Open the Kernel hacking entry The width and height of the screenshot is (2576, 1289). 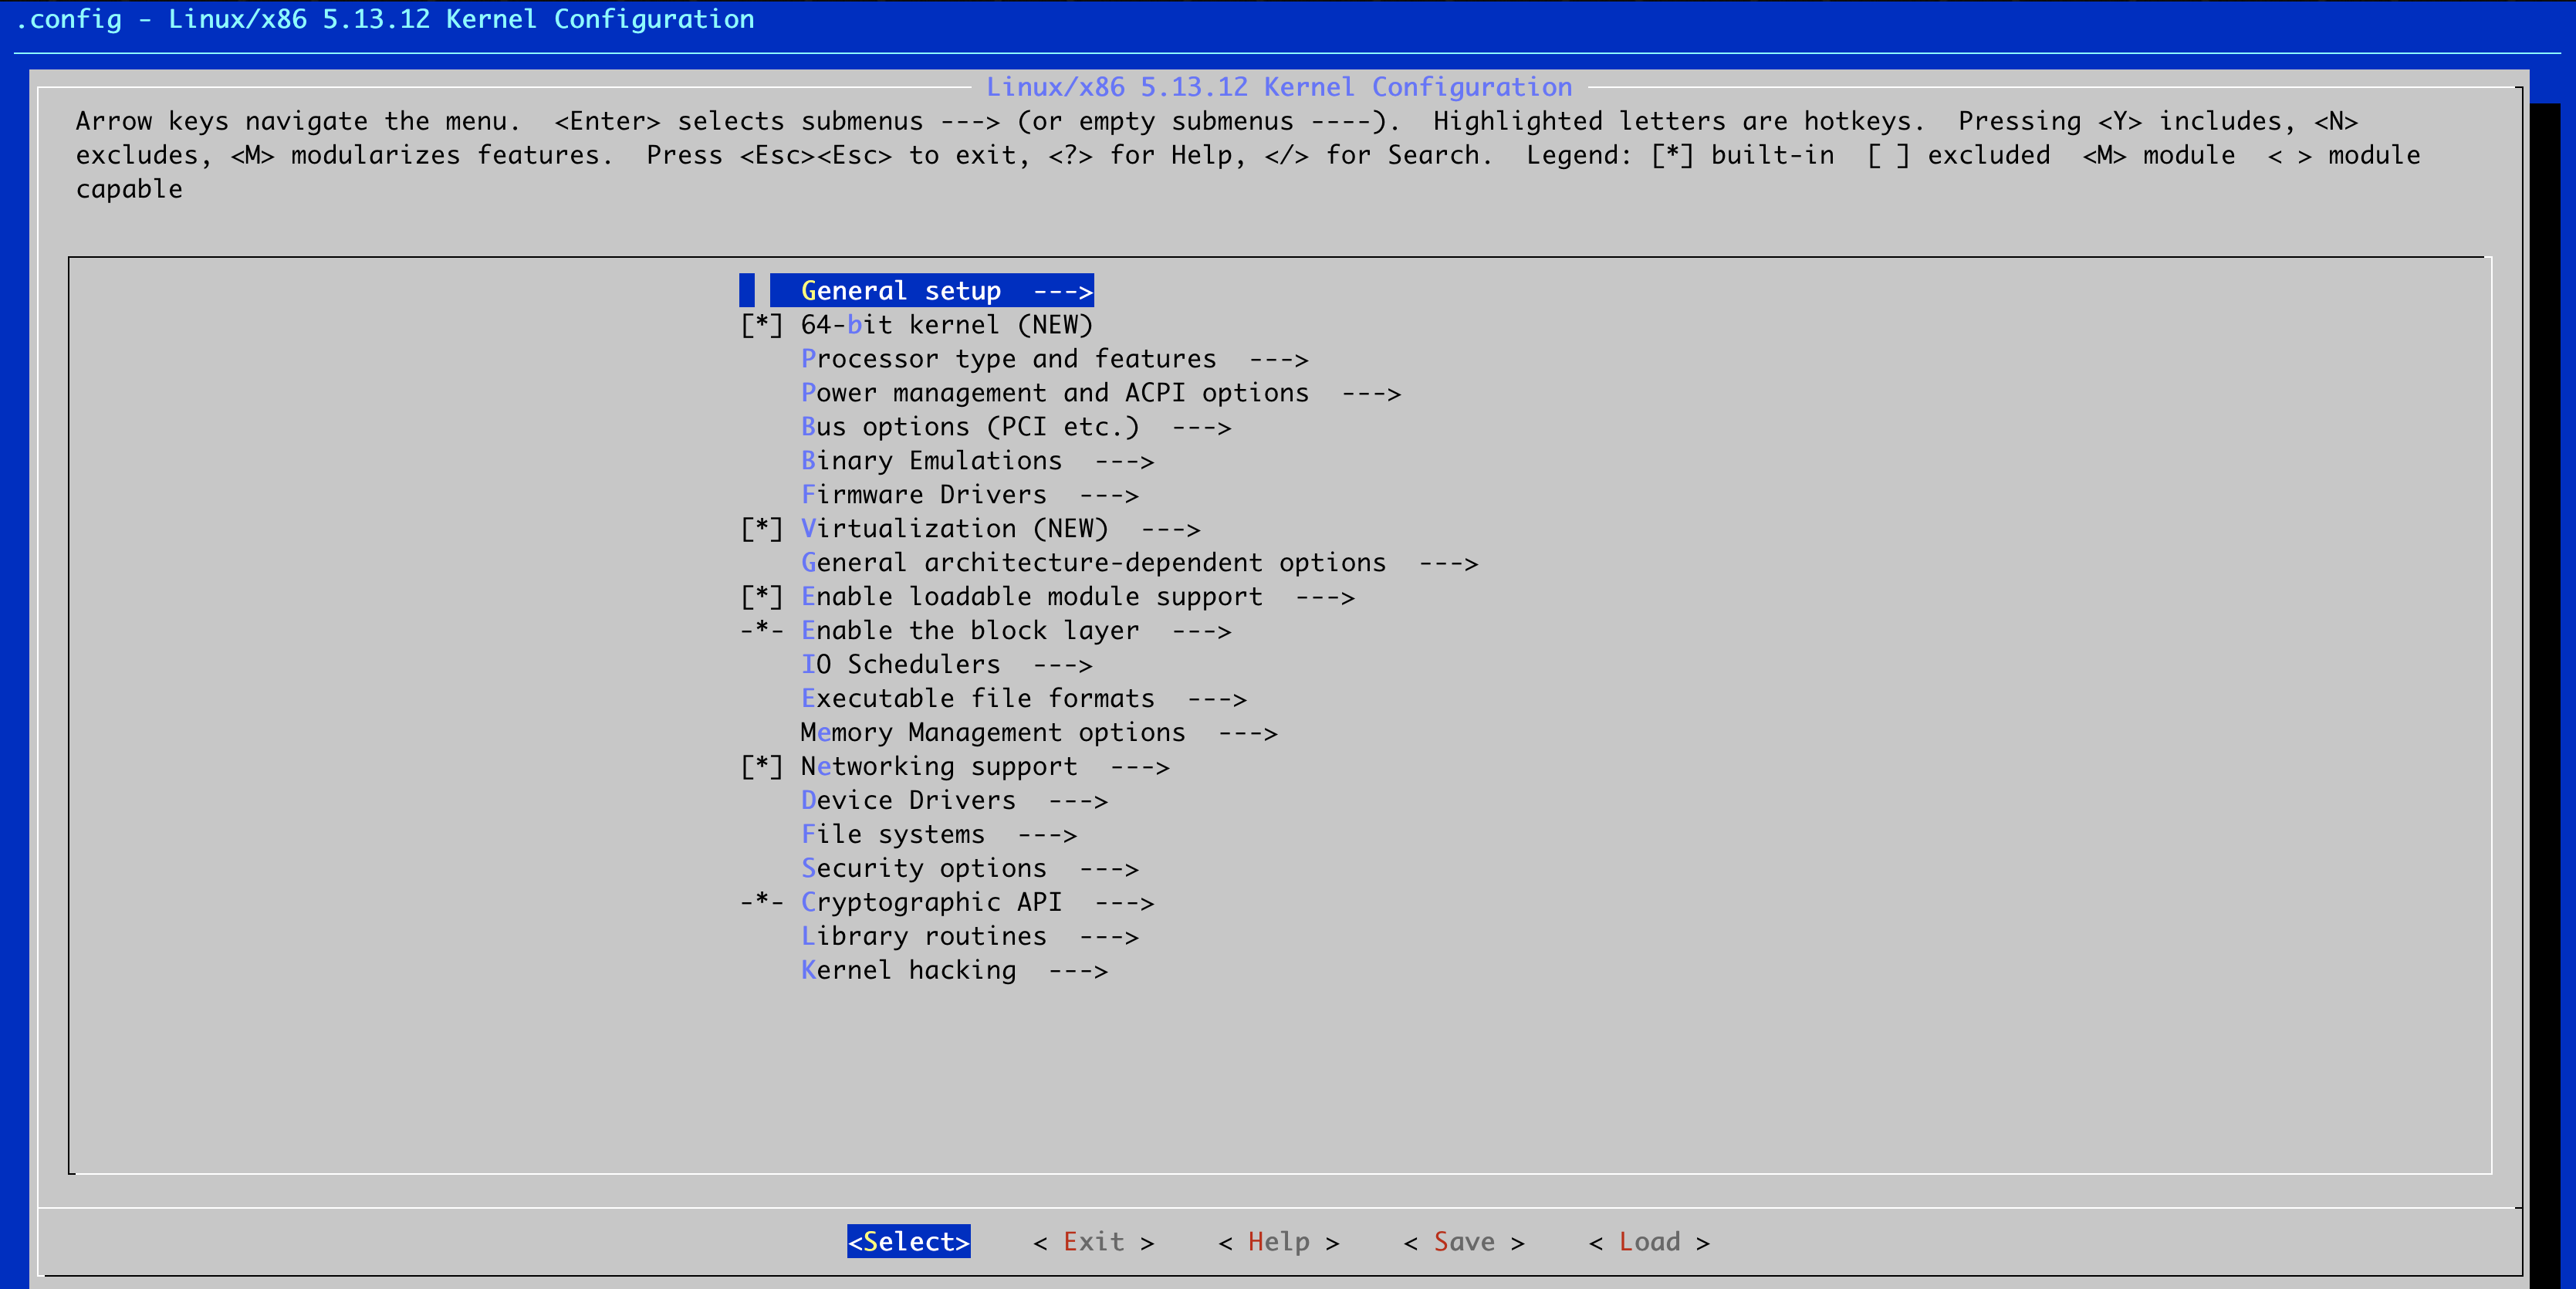908,971
